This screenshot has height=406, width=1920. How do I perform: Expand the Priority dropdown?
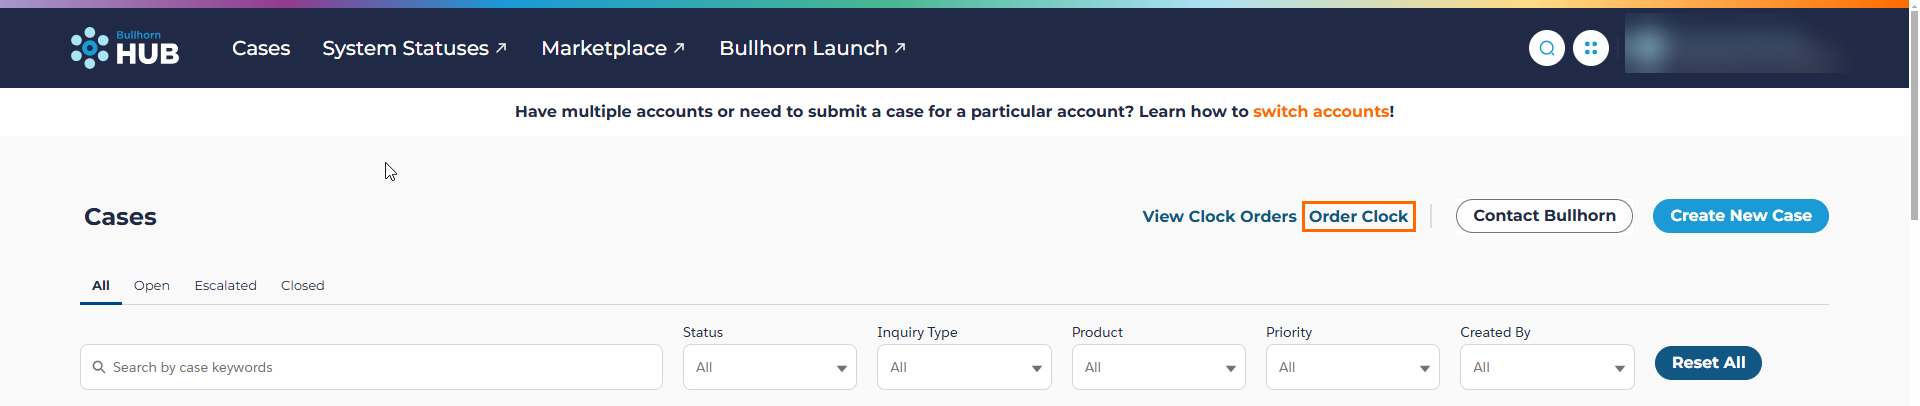click(x=1353, y=367)
